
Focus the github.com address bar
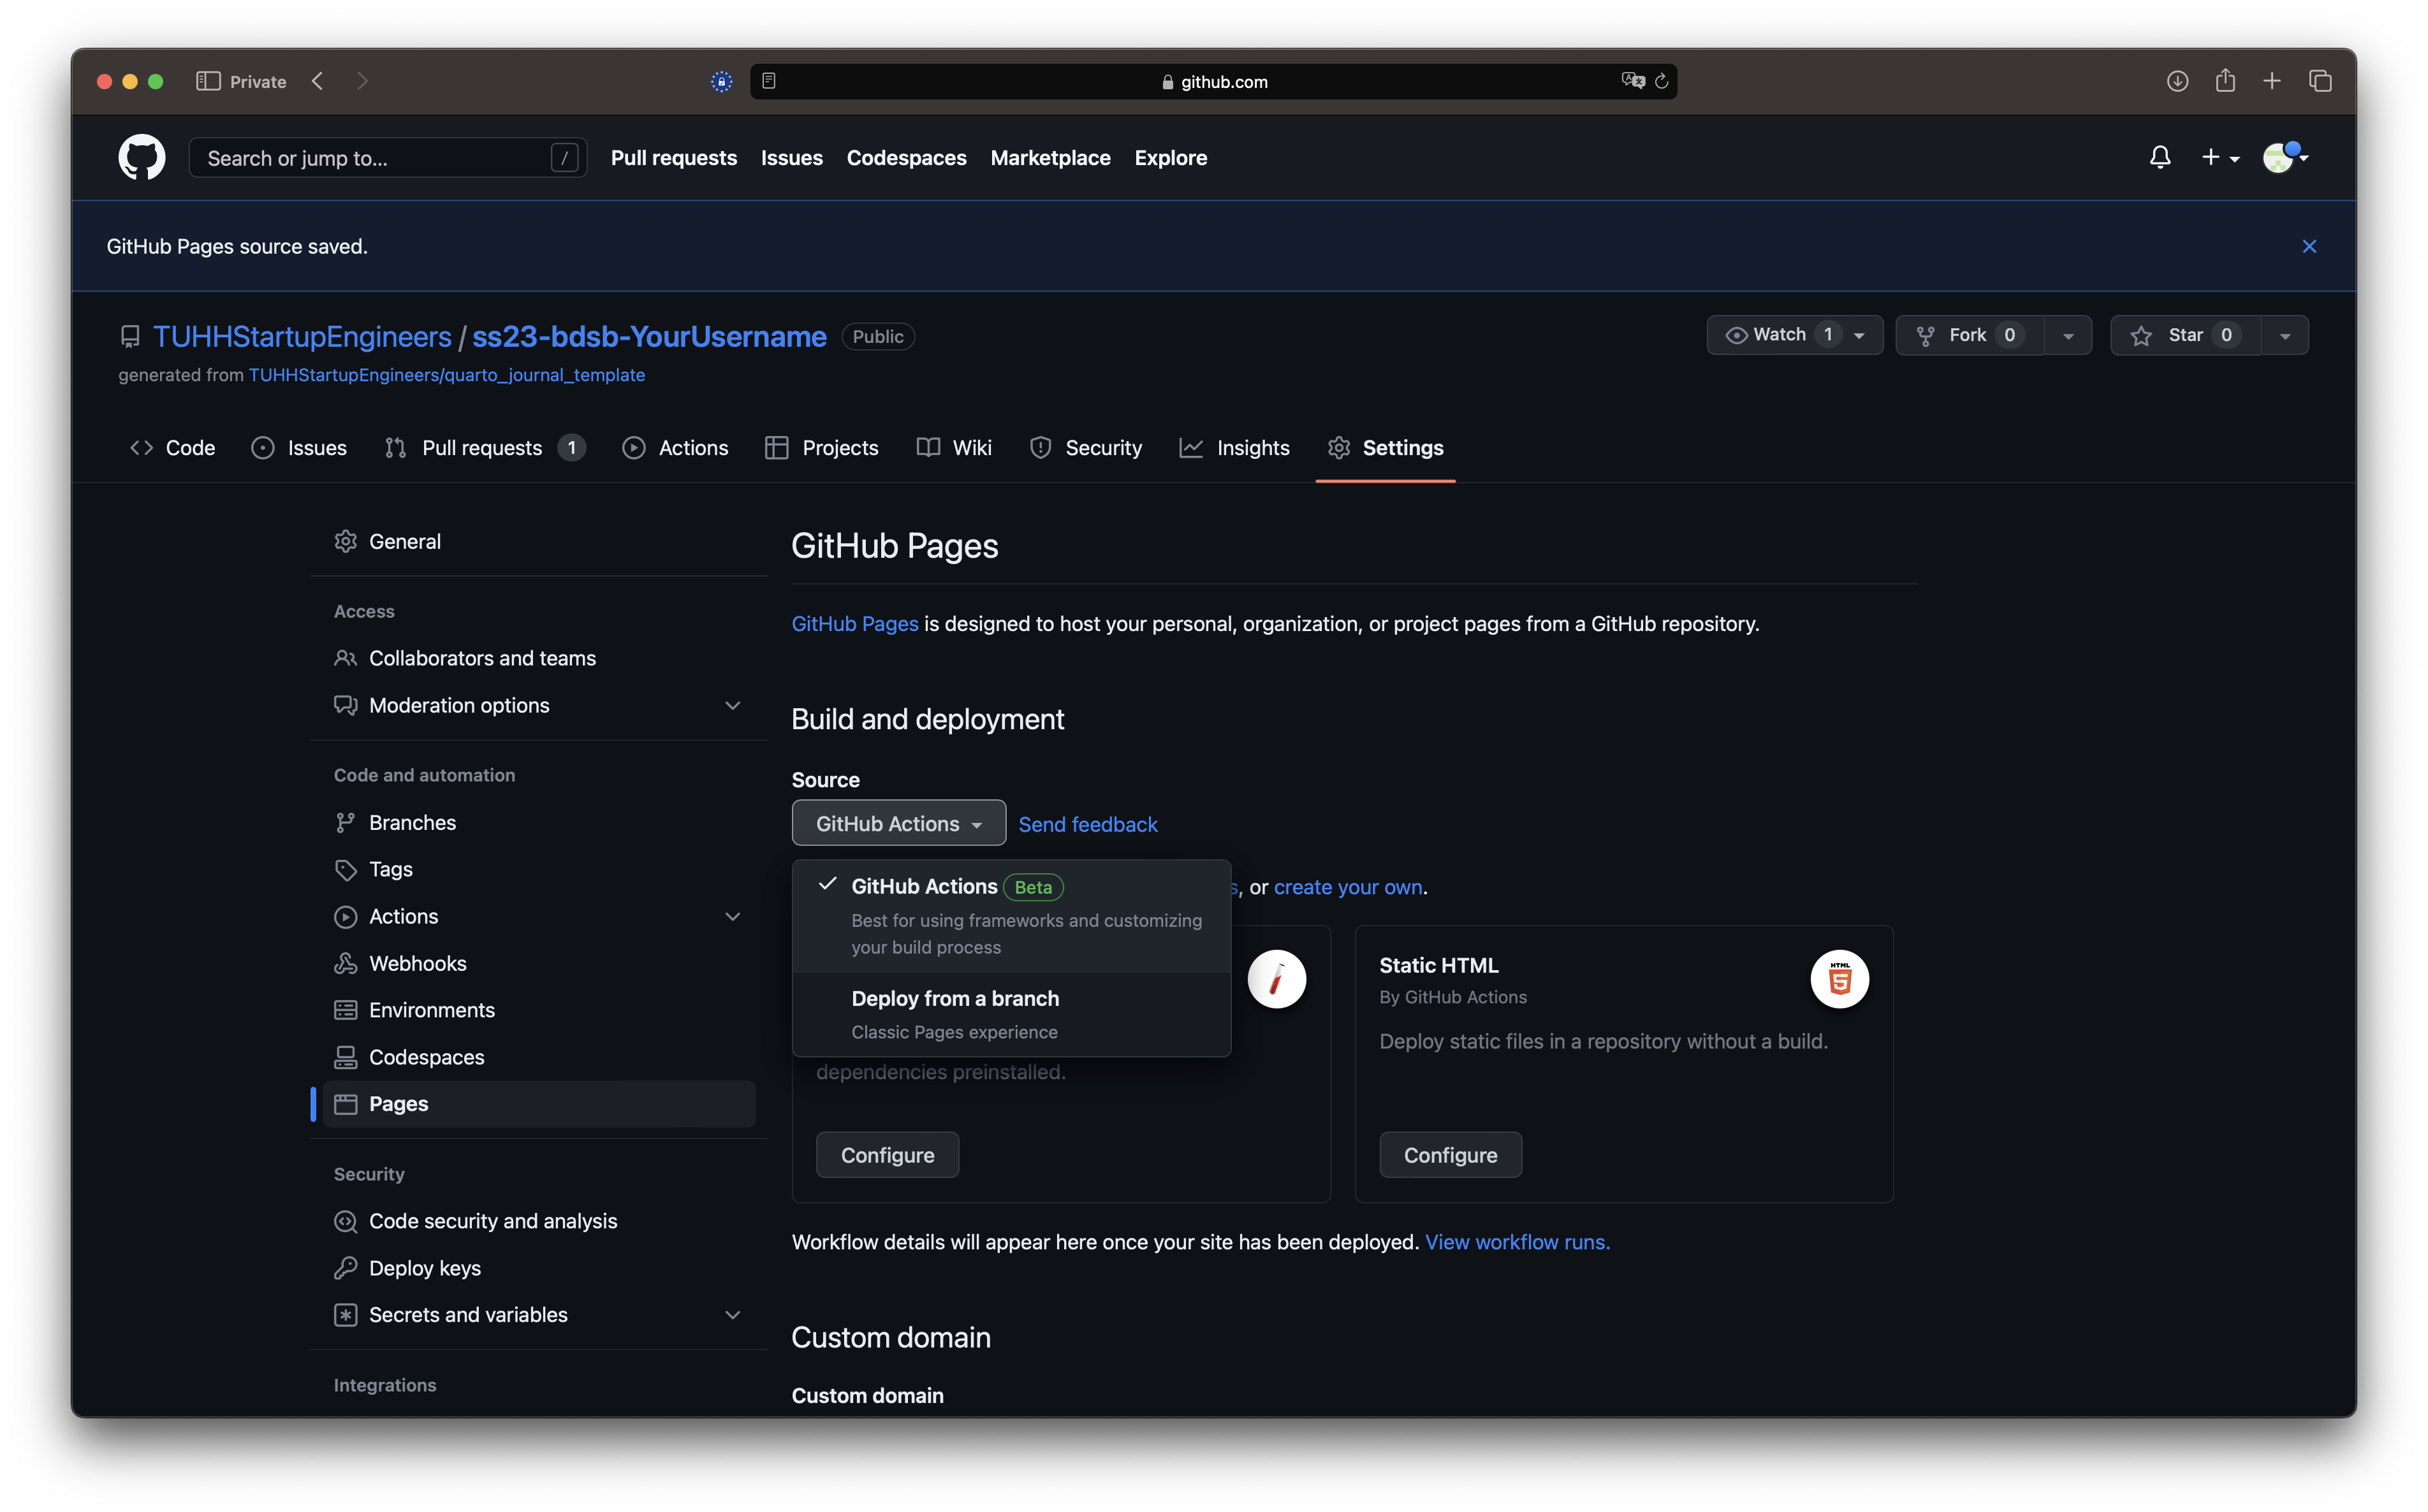point(1213,81)
